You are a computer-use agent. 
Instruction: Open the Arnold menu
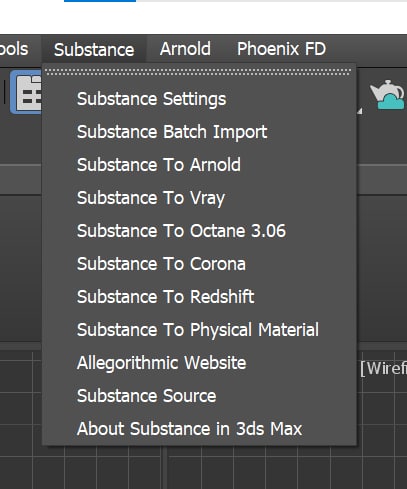[185, 49]
